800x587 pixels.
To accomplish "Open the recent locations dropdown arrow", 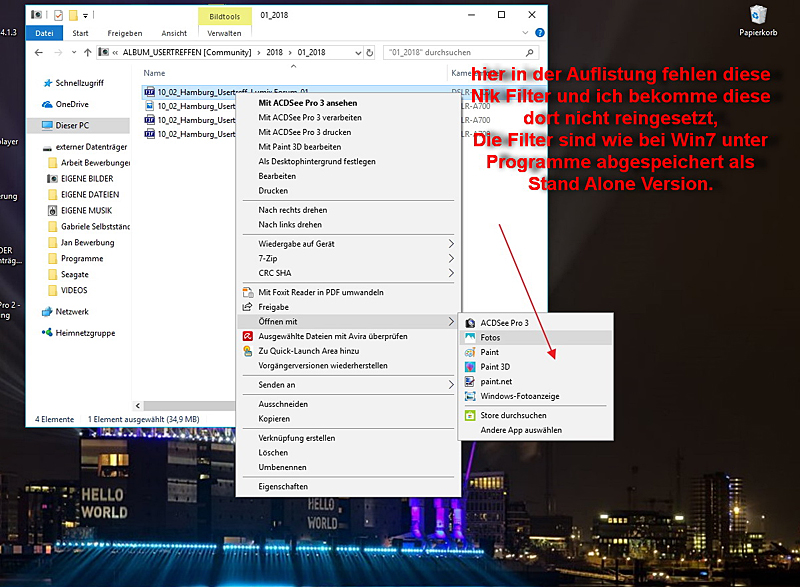I will tap(74, 53).
